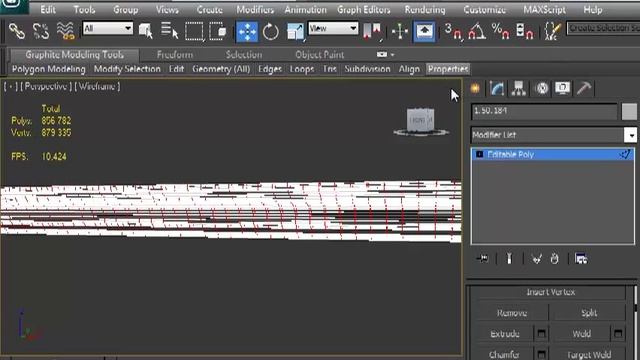Toggle the 3D Snaps icon
Viewport: 640px width, 360px height.
click(453, 31)
